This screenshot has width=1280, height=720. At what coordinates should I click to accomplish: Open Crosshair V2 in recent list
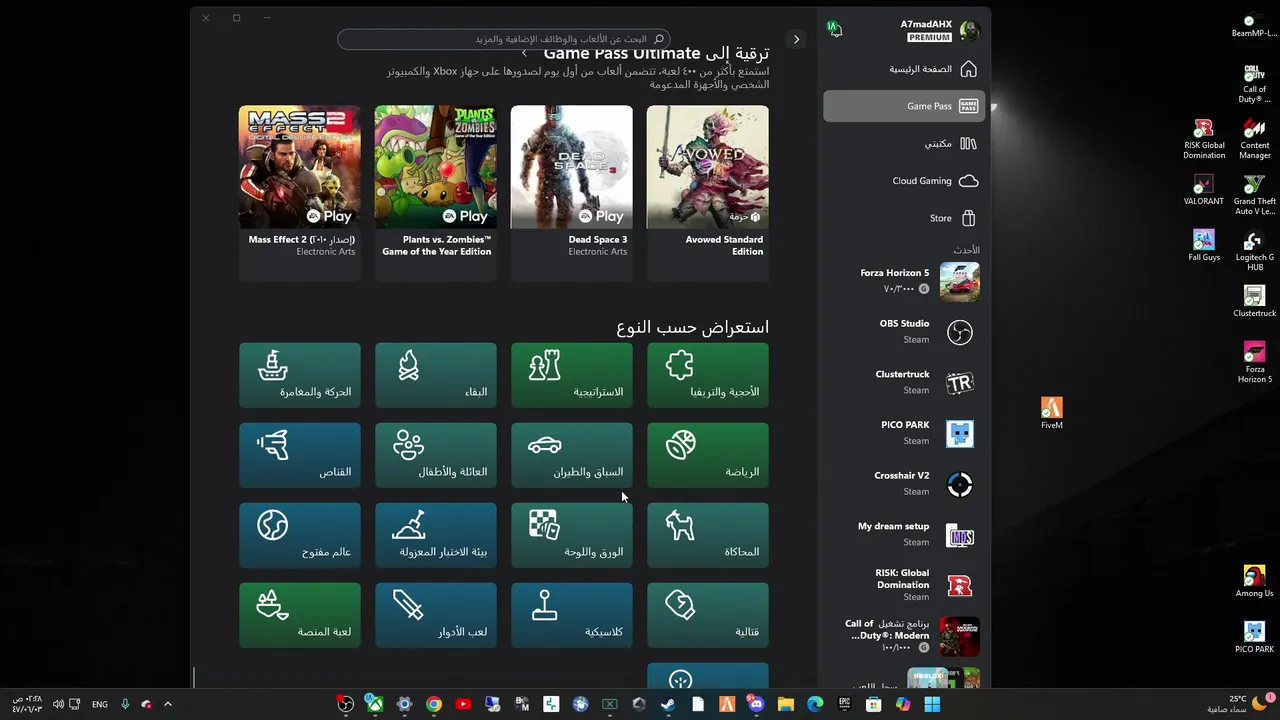(904, 484)
